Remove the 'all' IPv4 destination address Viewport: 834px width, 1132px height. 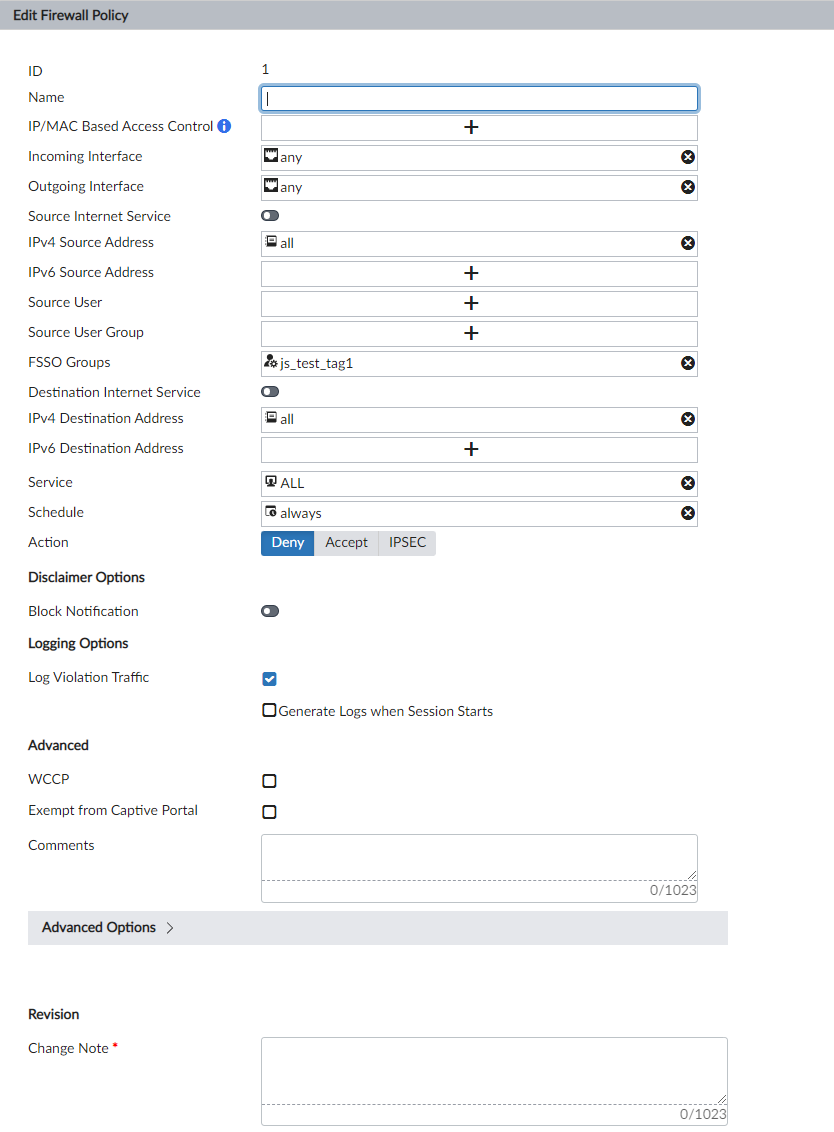pos(687,419)
